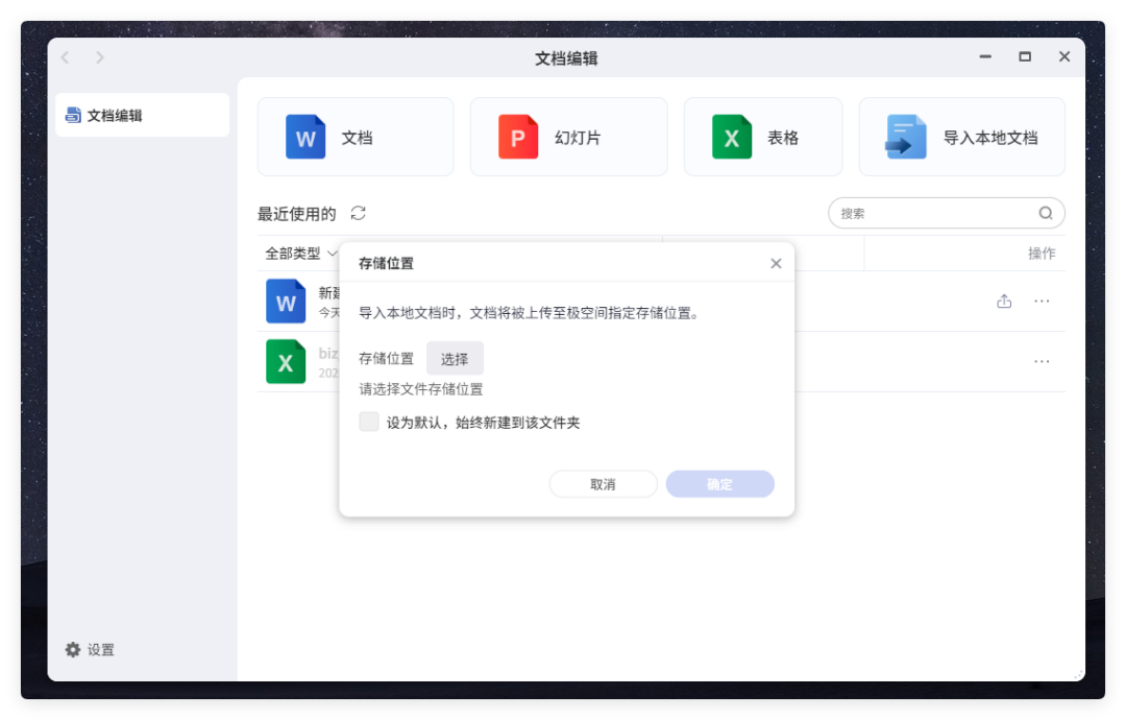Open more options for the Word file
1126x720 pixels.
pyautogui.click(x=1042, y=301)
